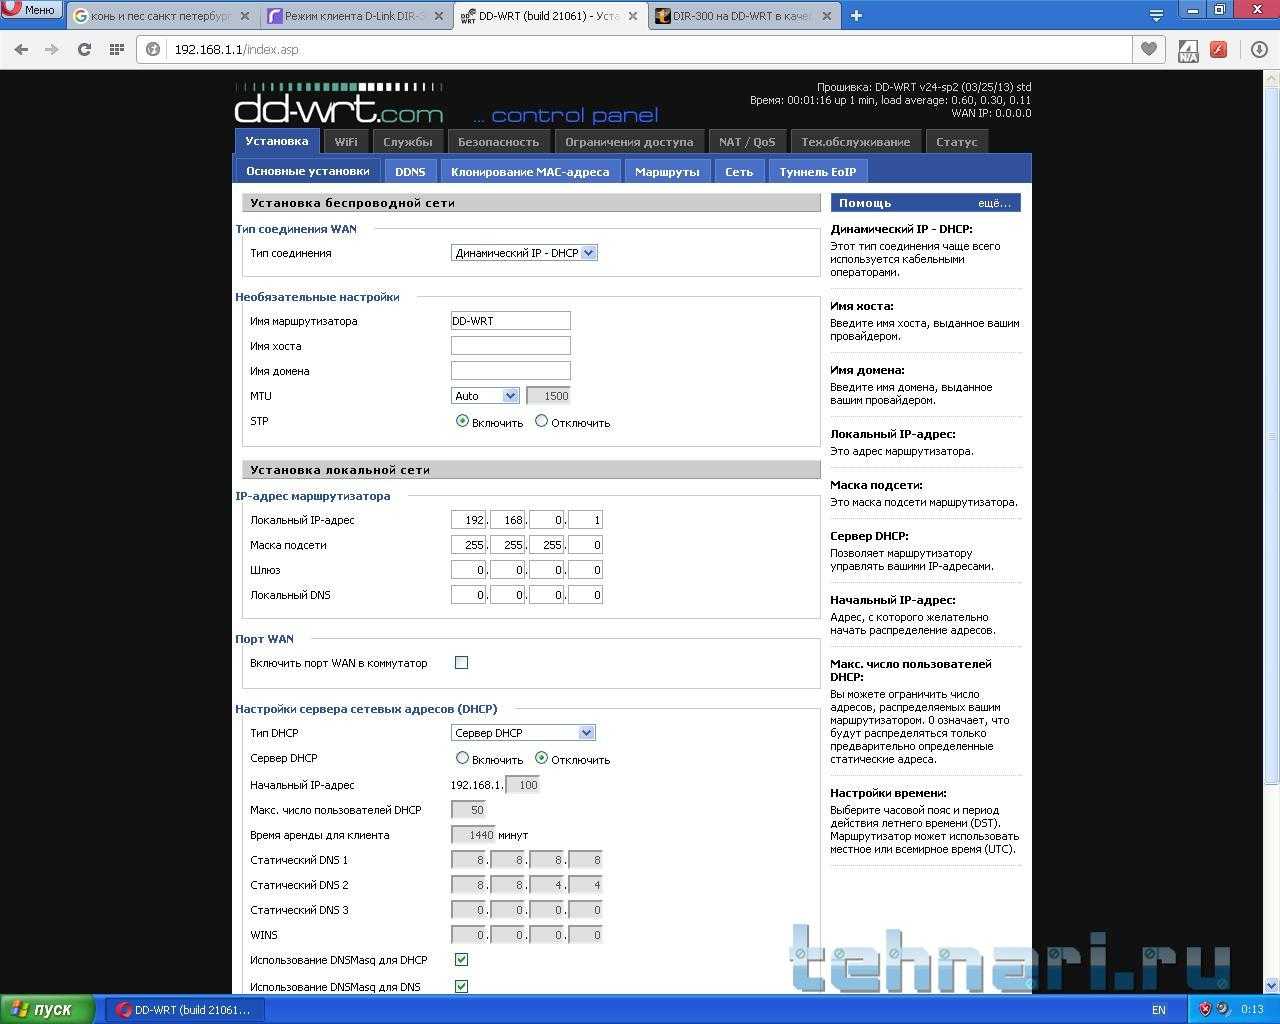Viewport: 1280px width, 1024px height.
Task: Open the Тип DHCP dropdown
Action: click(x=523, y=733)
